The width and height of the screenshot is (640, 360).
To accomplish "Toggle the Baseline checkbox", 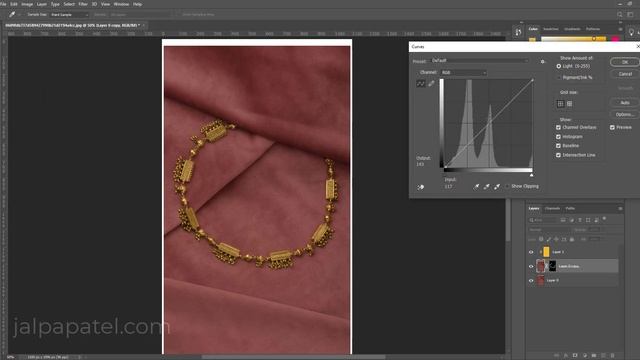I will [x=558, y=146].
